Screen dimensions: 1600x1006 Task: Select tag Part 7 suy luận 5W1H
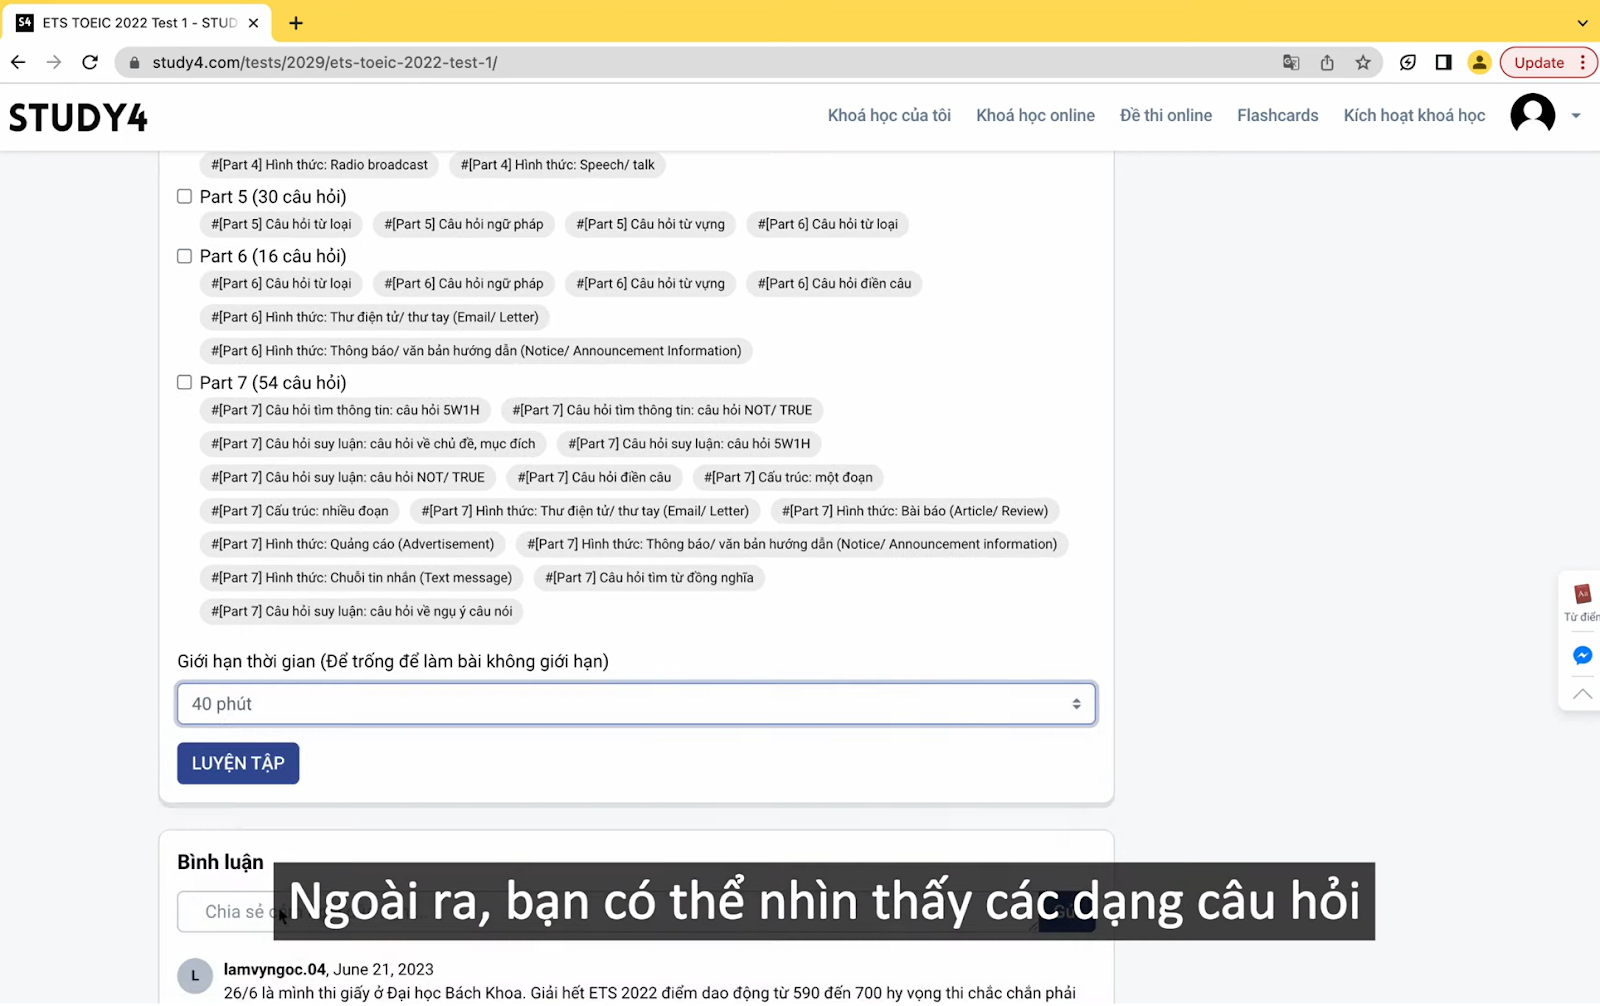pos(689,444)
